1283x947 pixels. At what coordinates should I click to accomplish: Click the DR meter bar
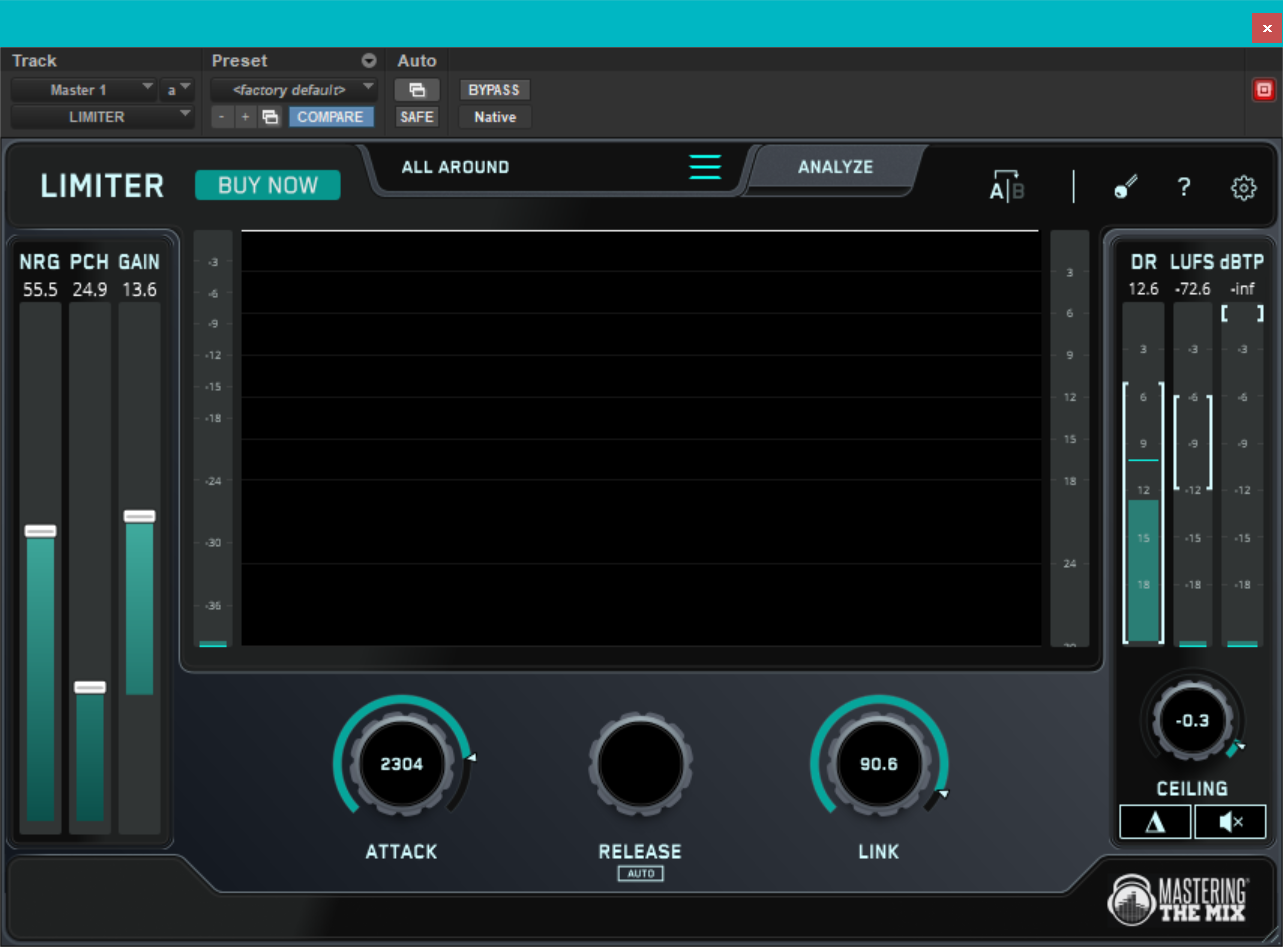[x=1144, y=475]
